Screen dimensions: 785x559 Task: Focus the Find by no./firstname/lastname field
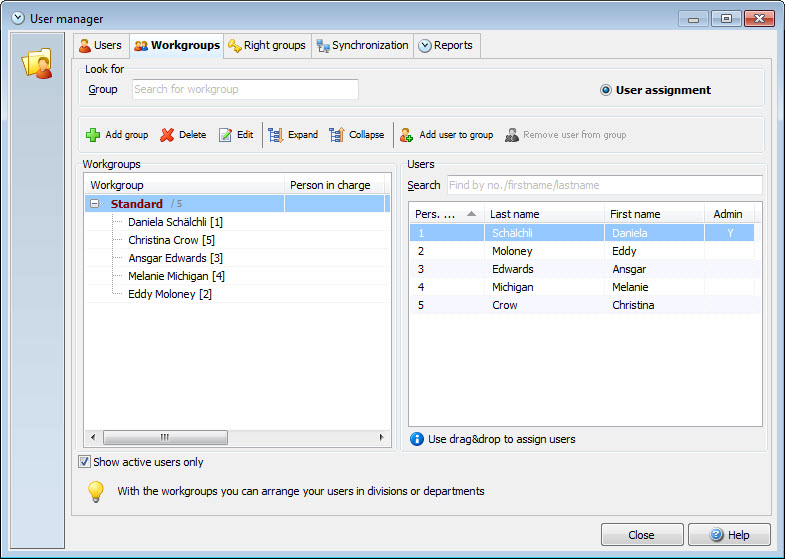[605, 185]
